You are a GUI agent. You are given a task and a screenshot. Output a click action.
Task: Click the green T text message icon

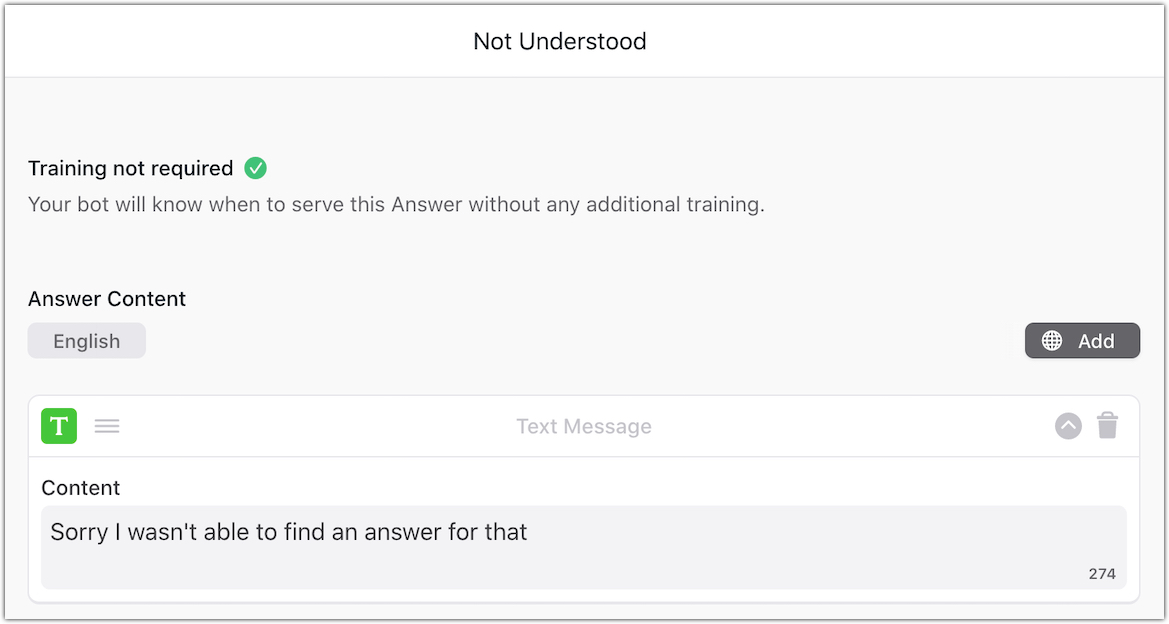point(59,426)
